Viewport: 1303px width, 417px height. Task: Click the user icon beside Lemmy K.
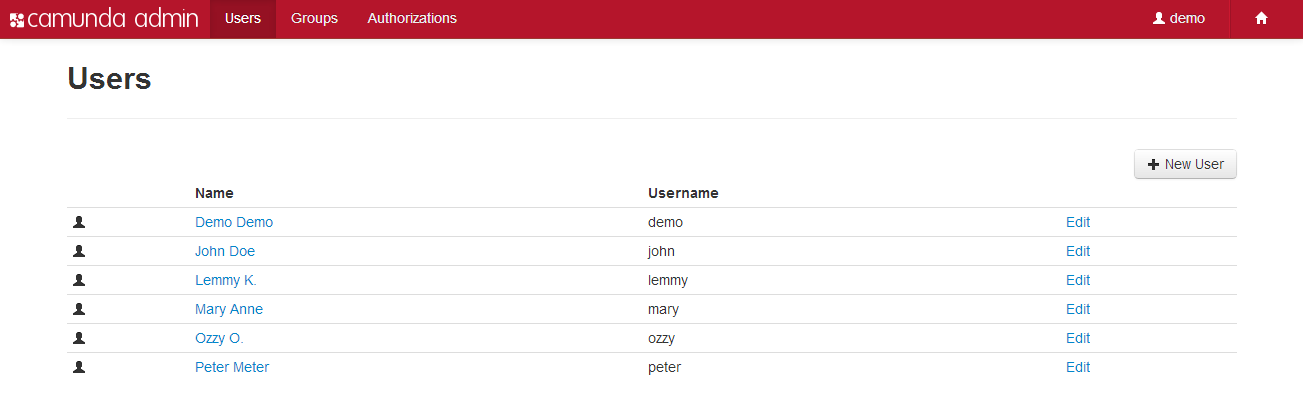80,280
